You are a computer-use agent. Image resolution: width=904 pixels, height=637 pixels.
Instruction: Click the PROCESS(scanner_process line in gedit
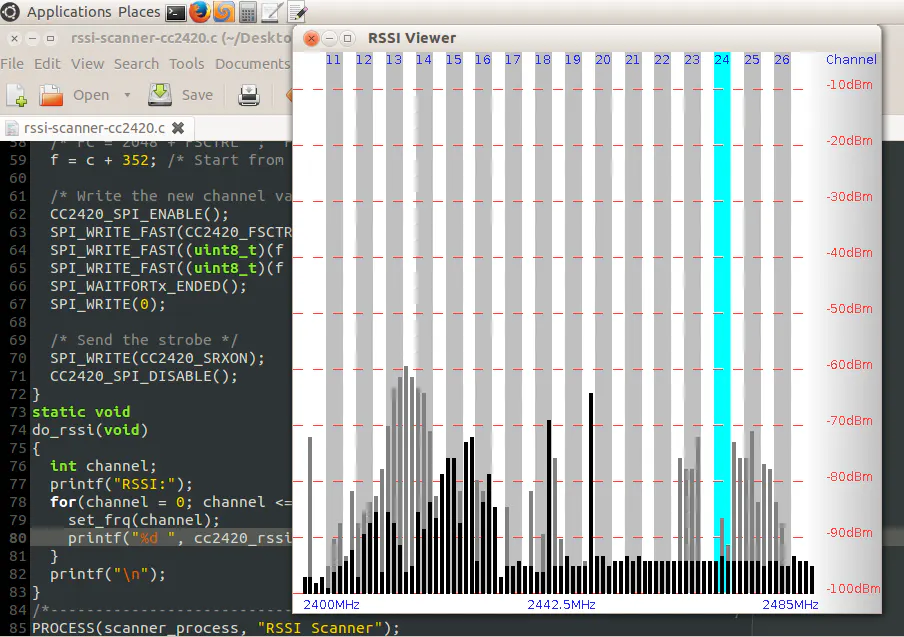coord(216,628)
